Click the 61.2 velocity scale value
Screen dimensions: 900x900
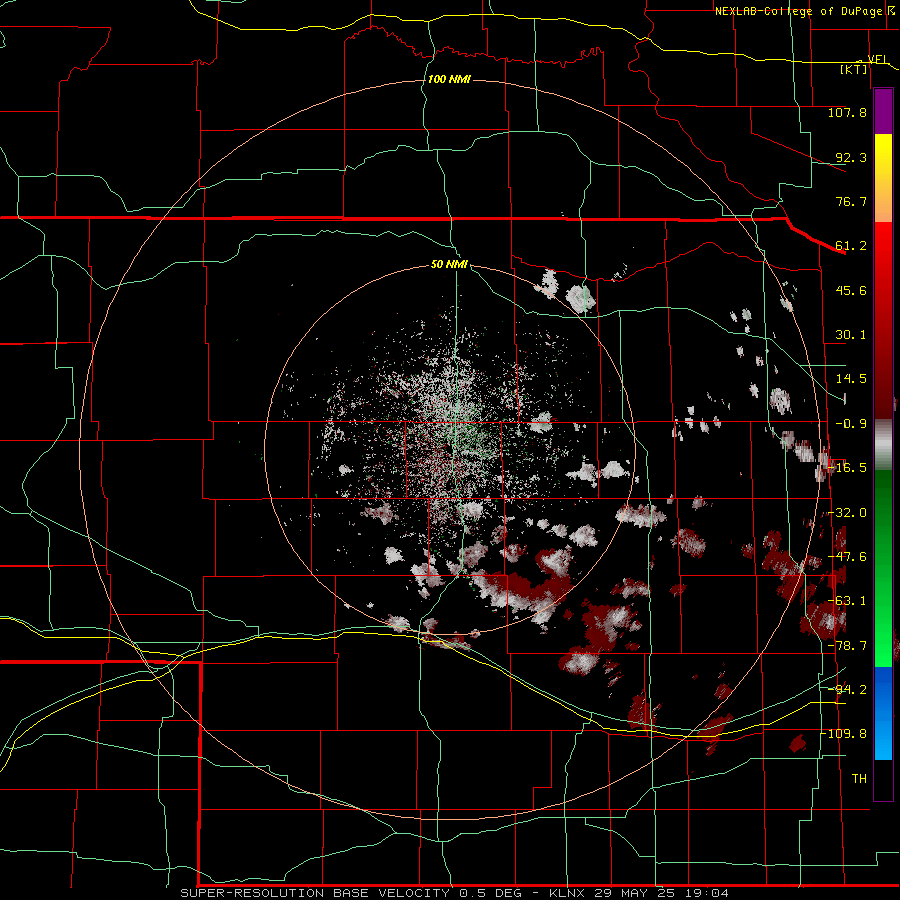(x=851, y=246)
